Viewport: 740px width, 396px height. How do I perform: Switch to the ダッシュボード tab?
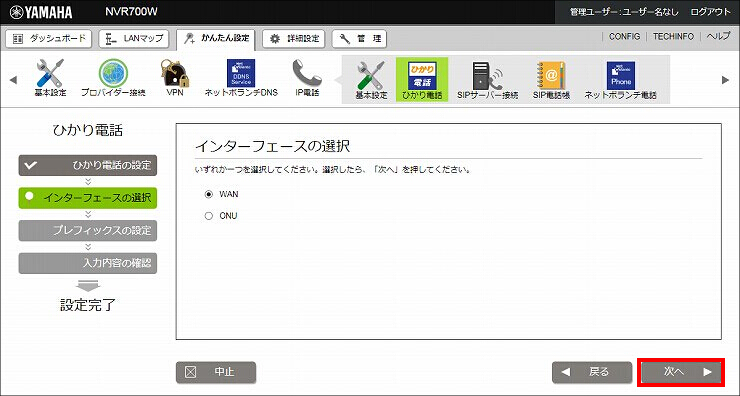pos(49,39)
